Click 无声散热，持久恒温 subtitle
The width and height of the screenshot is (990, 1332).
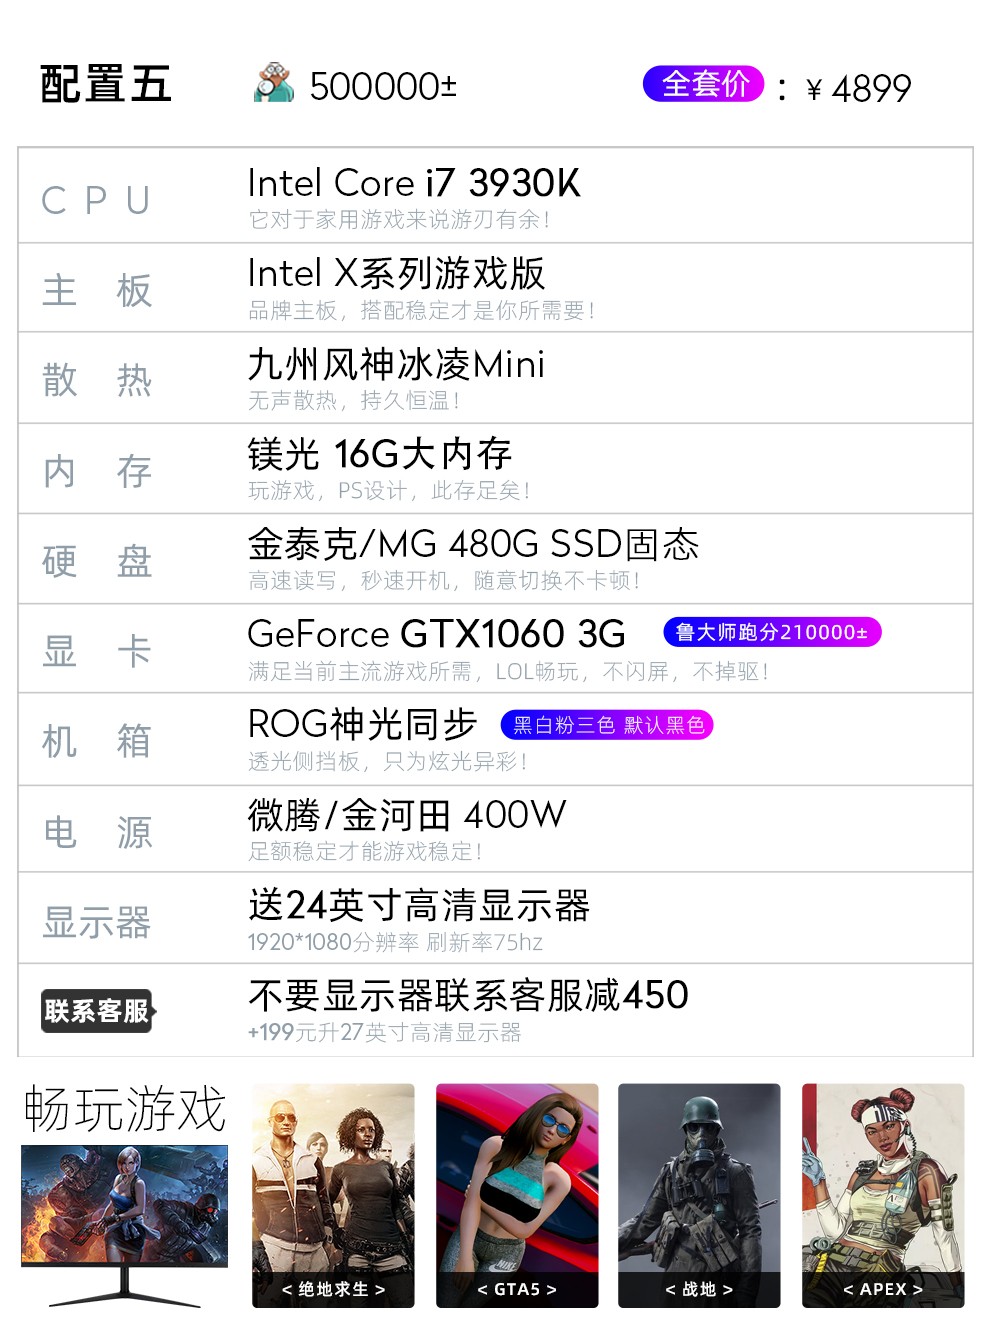point(354,400)
